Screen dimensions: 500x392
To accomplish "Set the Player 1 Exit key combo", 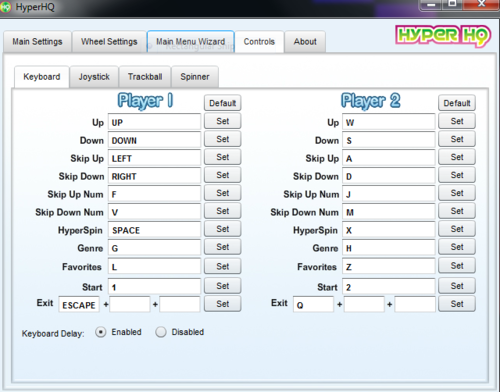I will pos(222,304).
